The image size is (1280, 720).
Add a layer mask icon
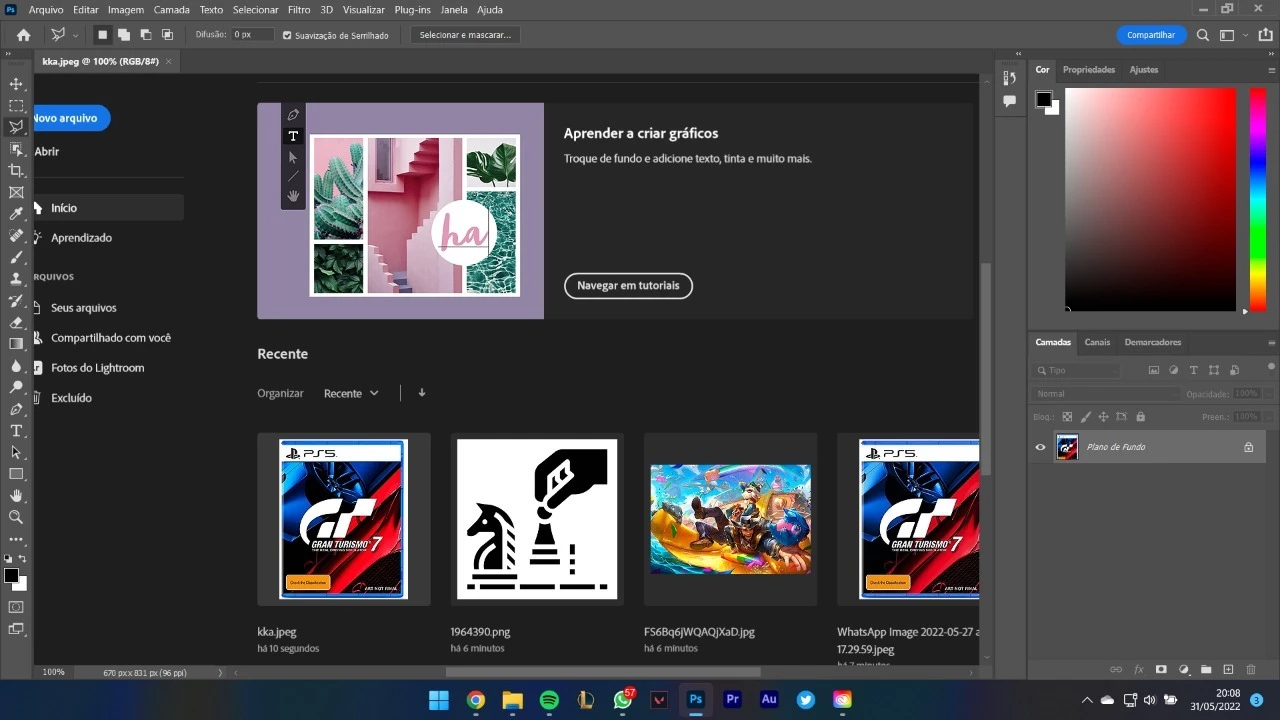point(1161,669)
